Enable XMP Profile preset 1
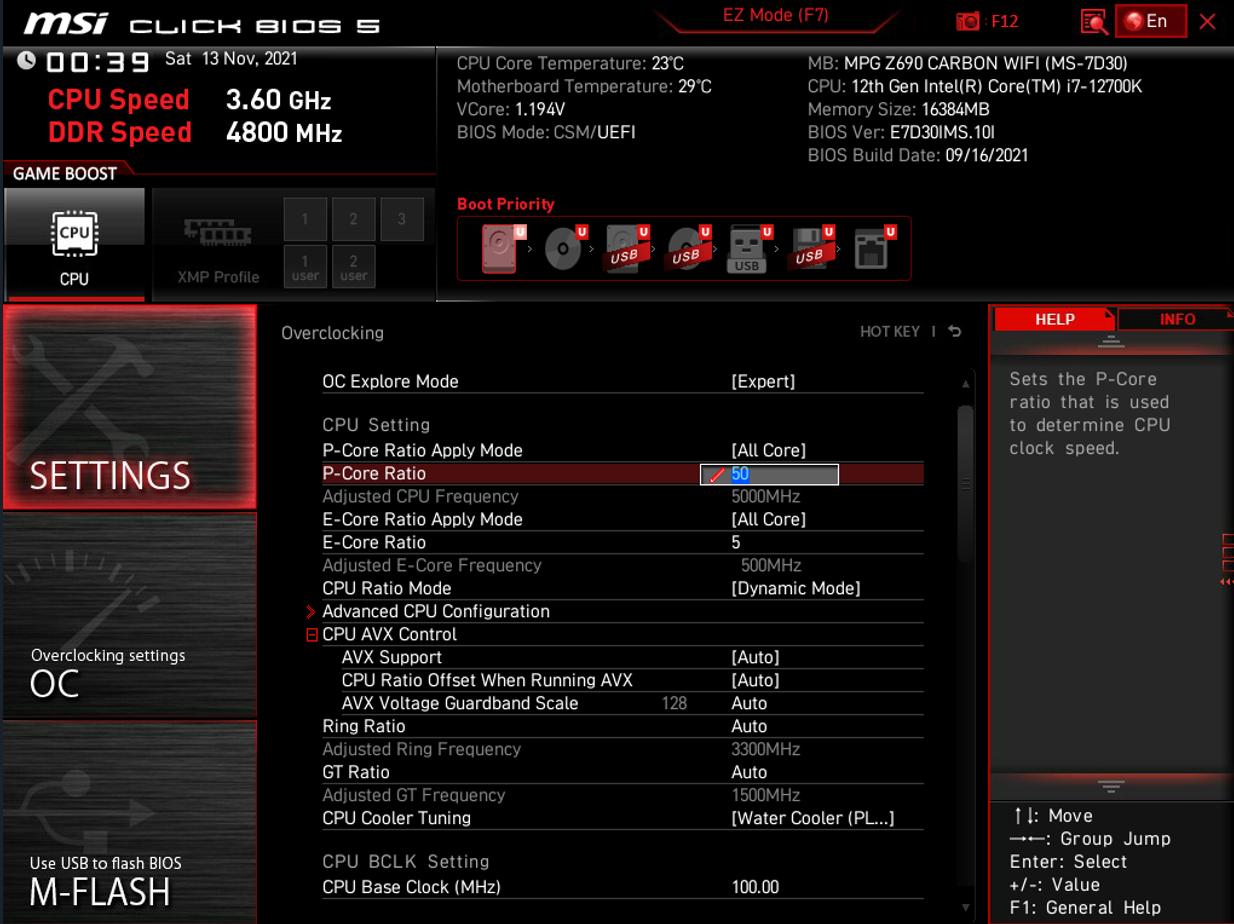 (305, 218)
